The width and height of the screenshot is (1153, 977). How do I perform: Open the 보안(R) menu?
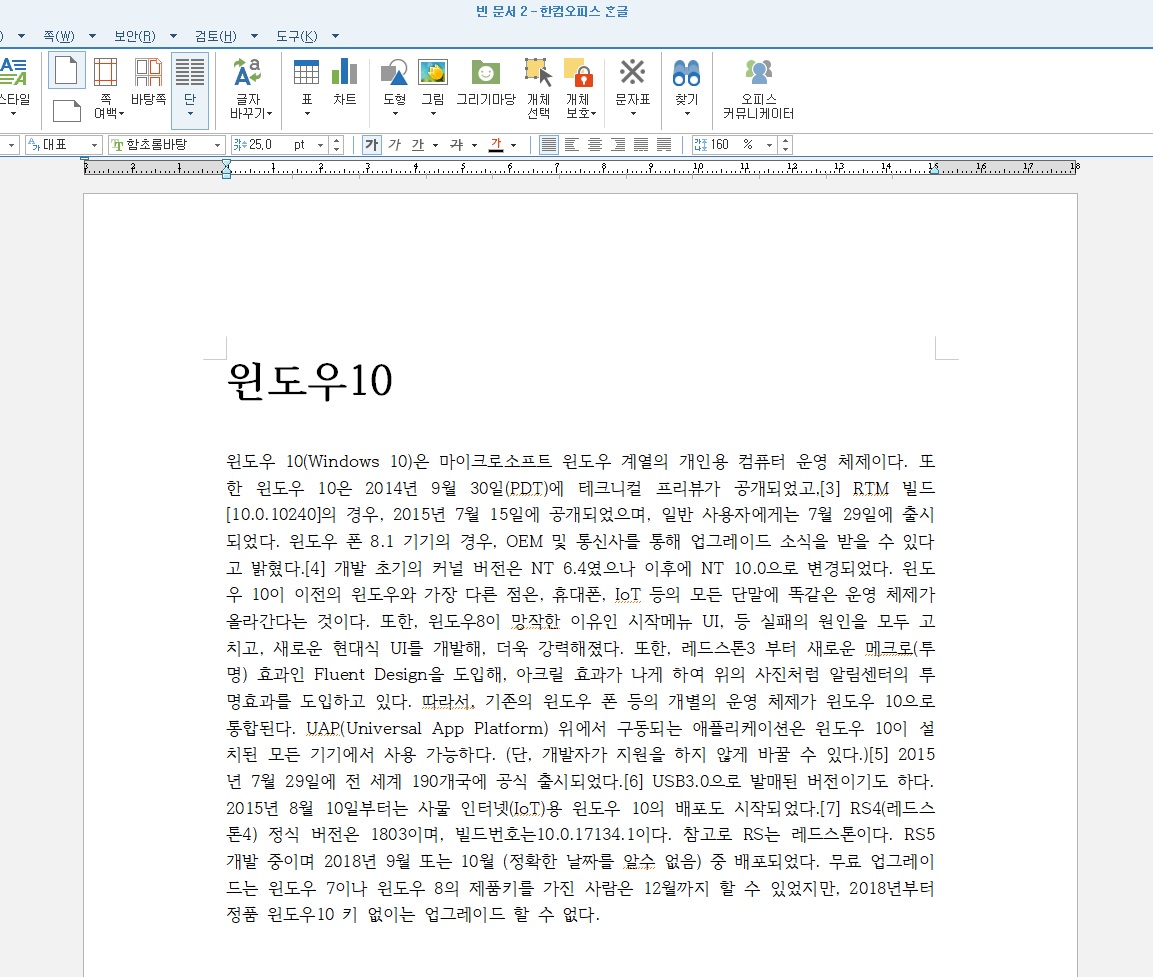(135, 36)
